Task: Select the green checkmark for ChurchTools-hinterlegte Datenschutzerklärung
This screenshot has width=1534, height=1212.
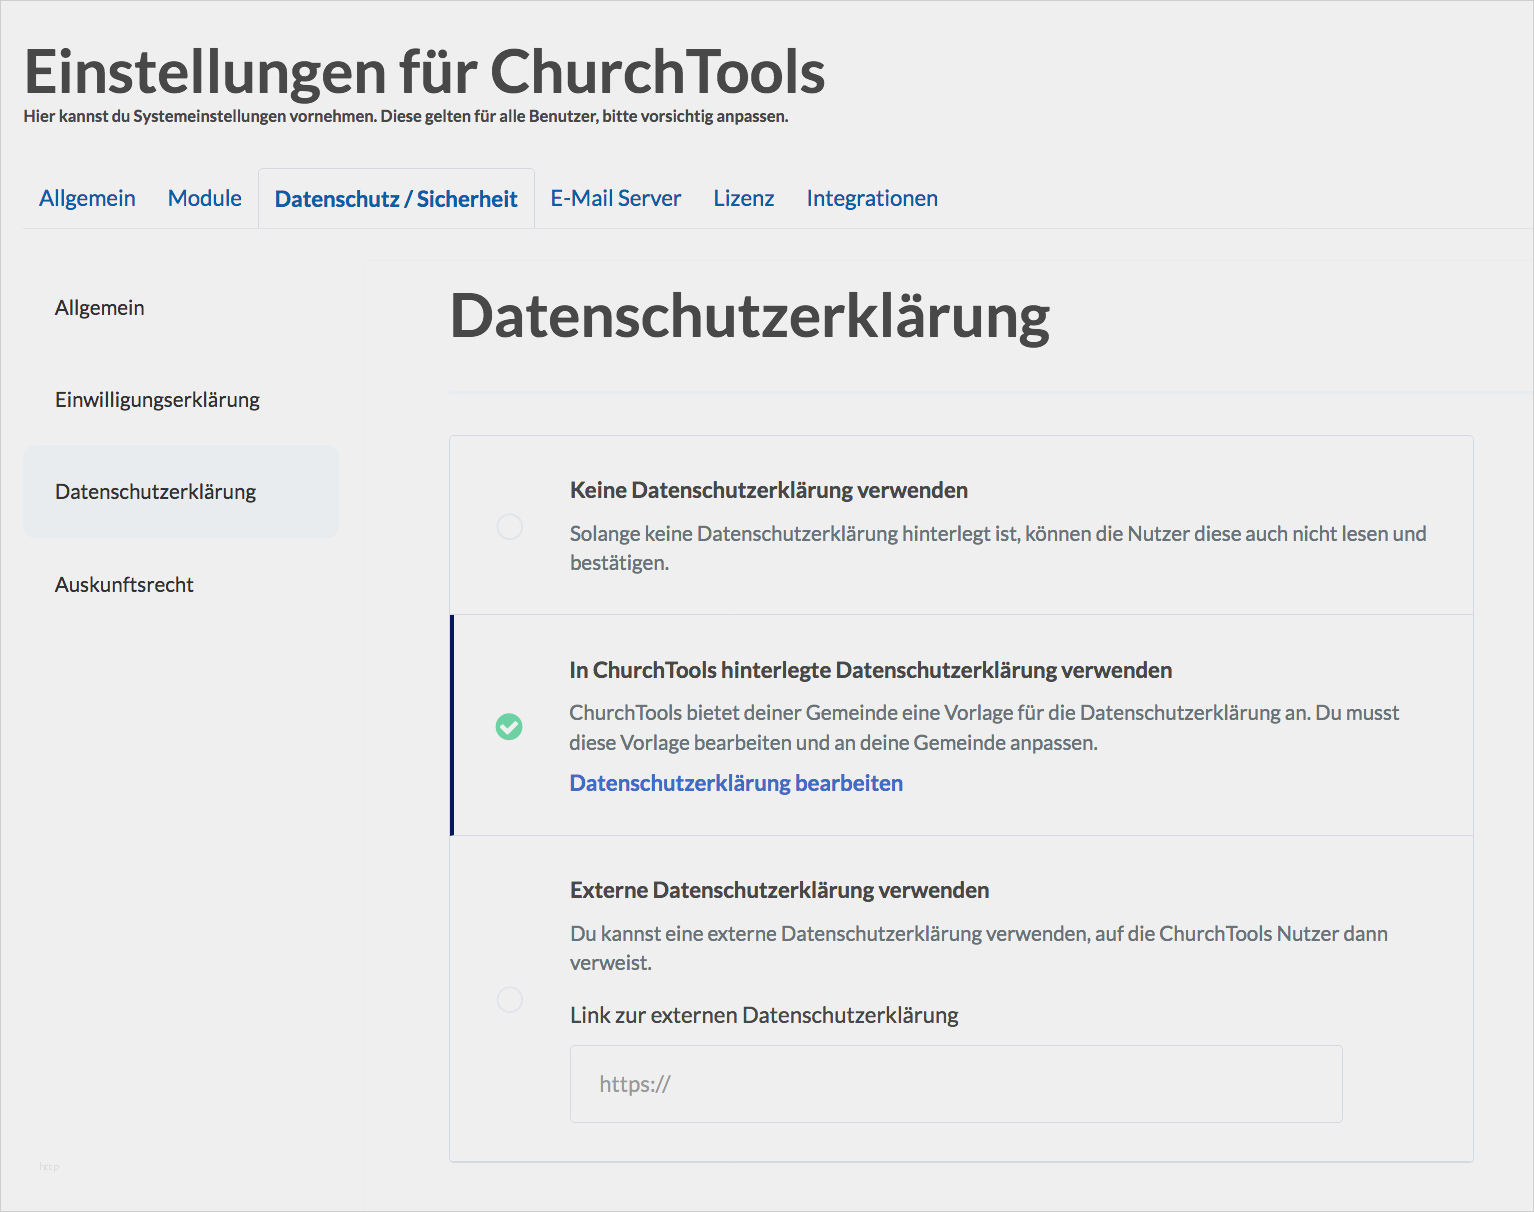Action: (509, 727)
